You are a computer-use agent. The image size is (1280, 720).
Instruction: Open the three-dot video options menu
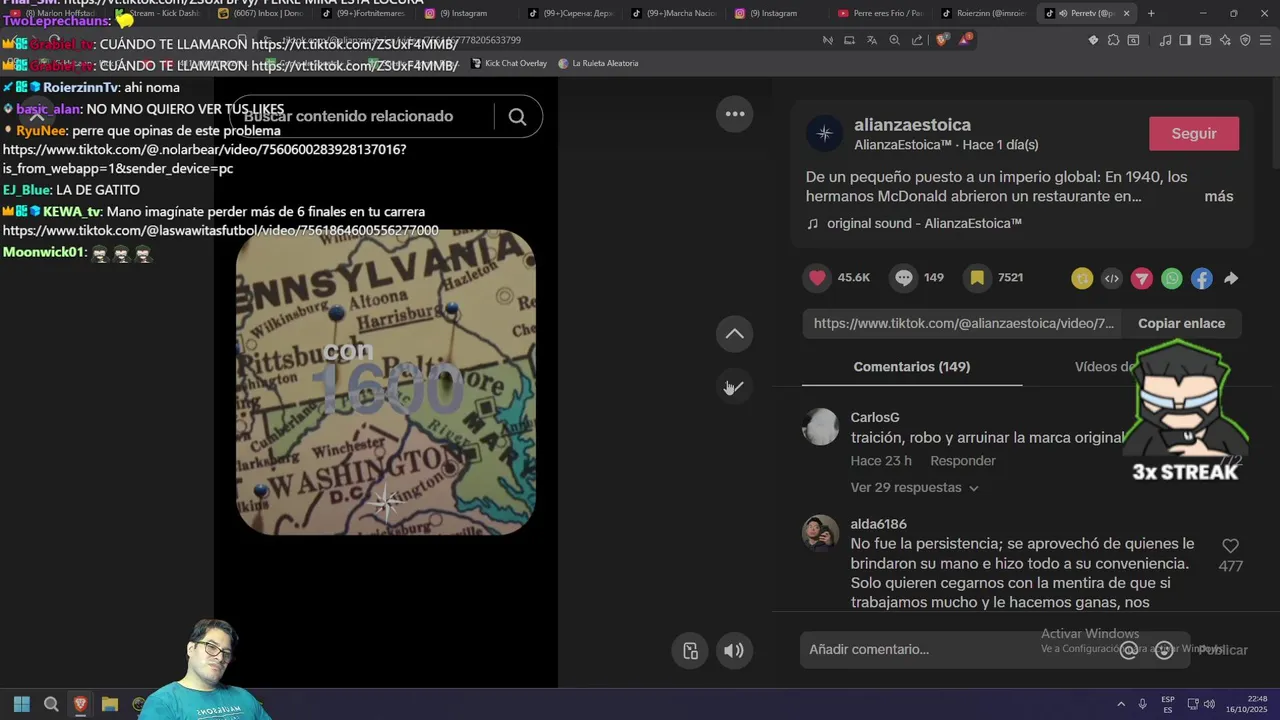click(735, 114)
